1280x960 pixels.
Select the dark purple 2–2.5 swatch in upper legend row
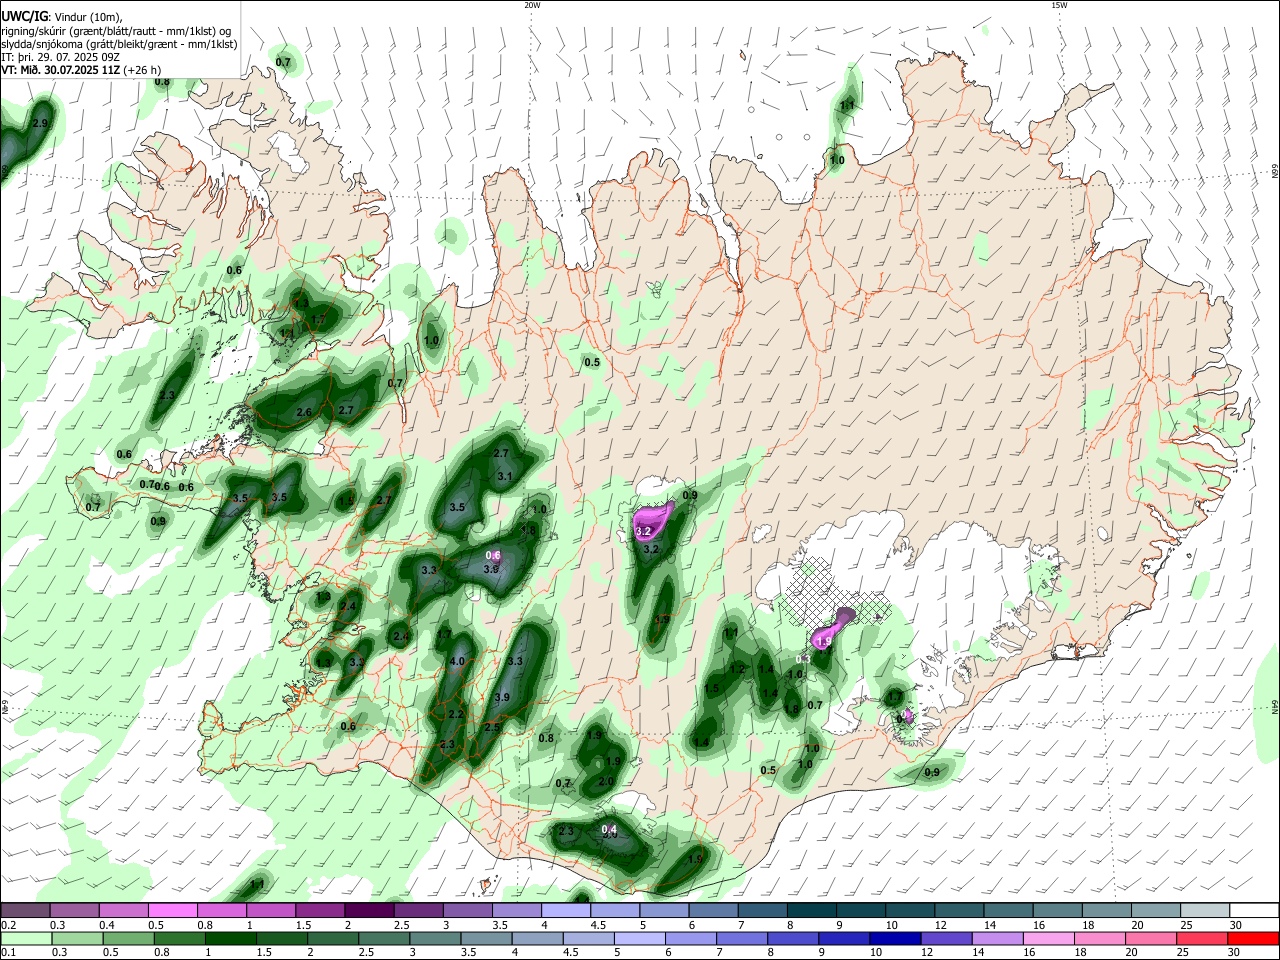(x=369, y=910)
